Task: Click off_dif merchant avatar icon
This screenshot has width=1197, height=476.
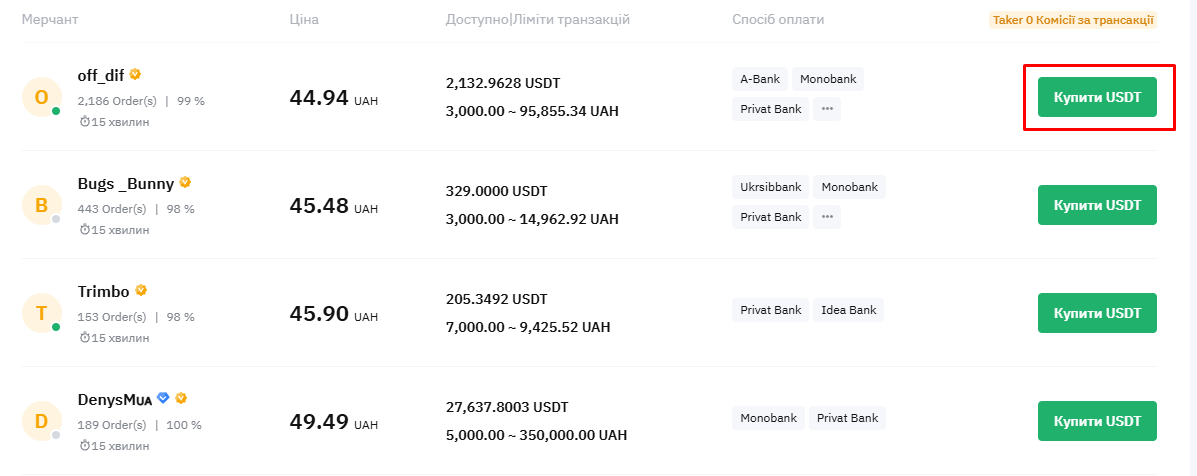Action: [x=41, y=97]
